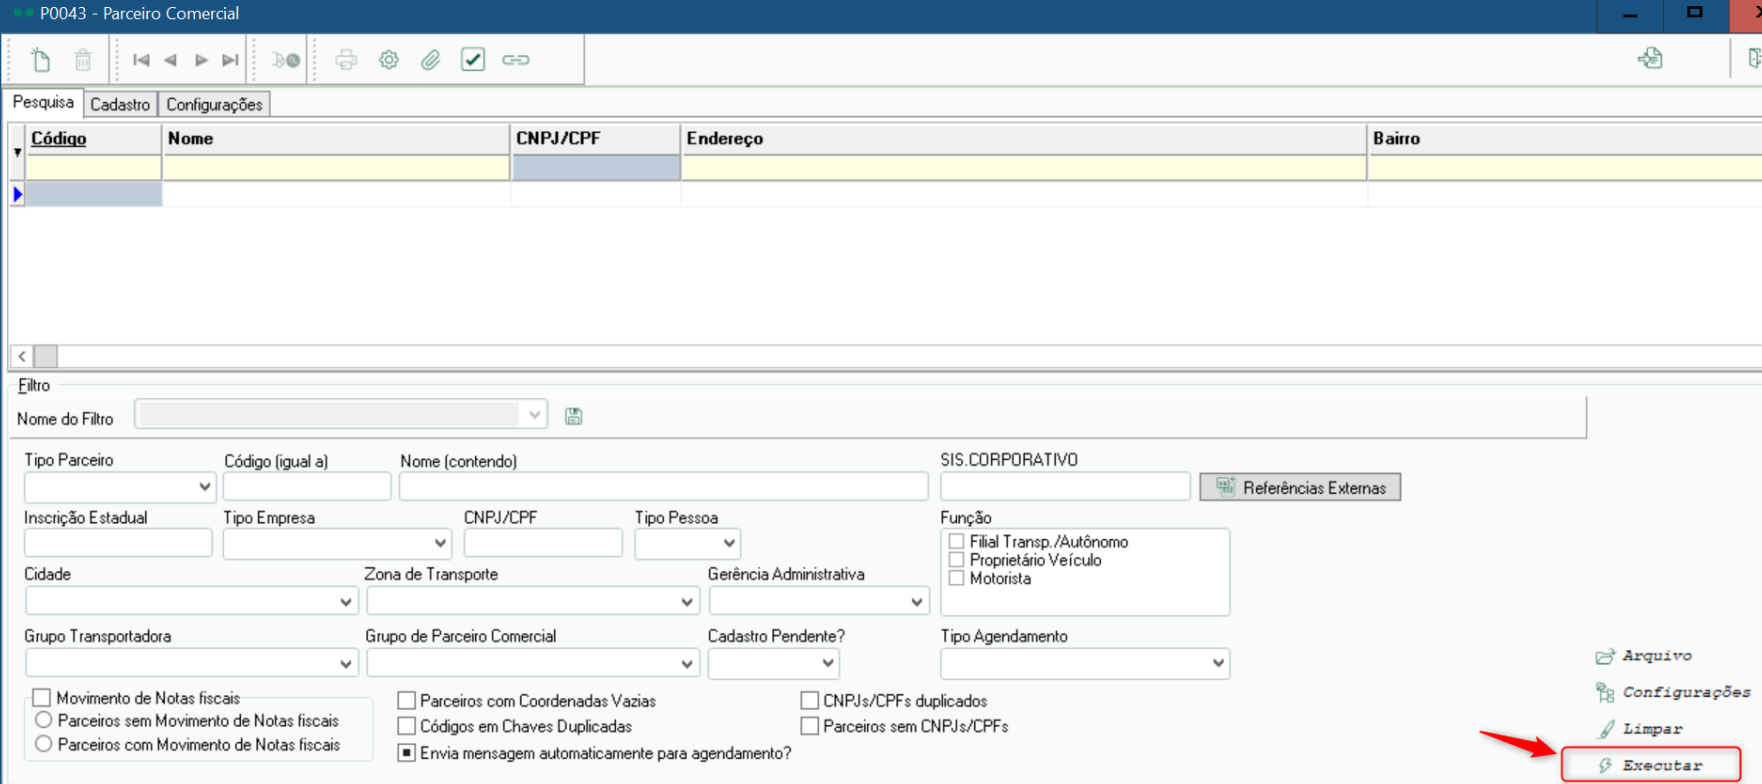Click the grid scroll-left arrow

[x=22, y=356]
